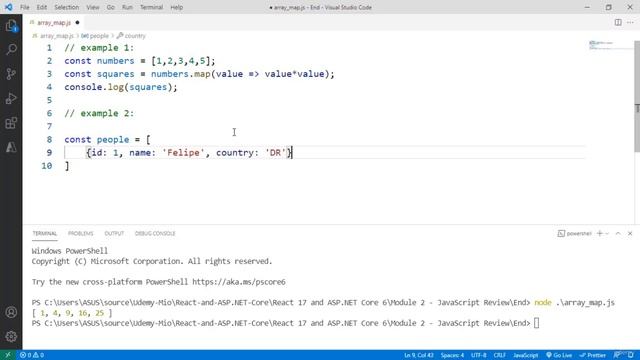Open the Manage gear icon

[x=11, y=336]
